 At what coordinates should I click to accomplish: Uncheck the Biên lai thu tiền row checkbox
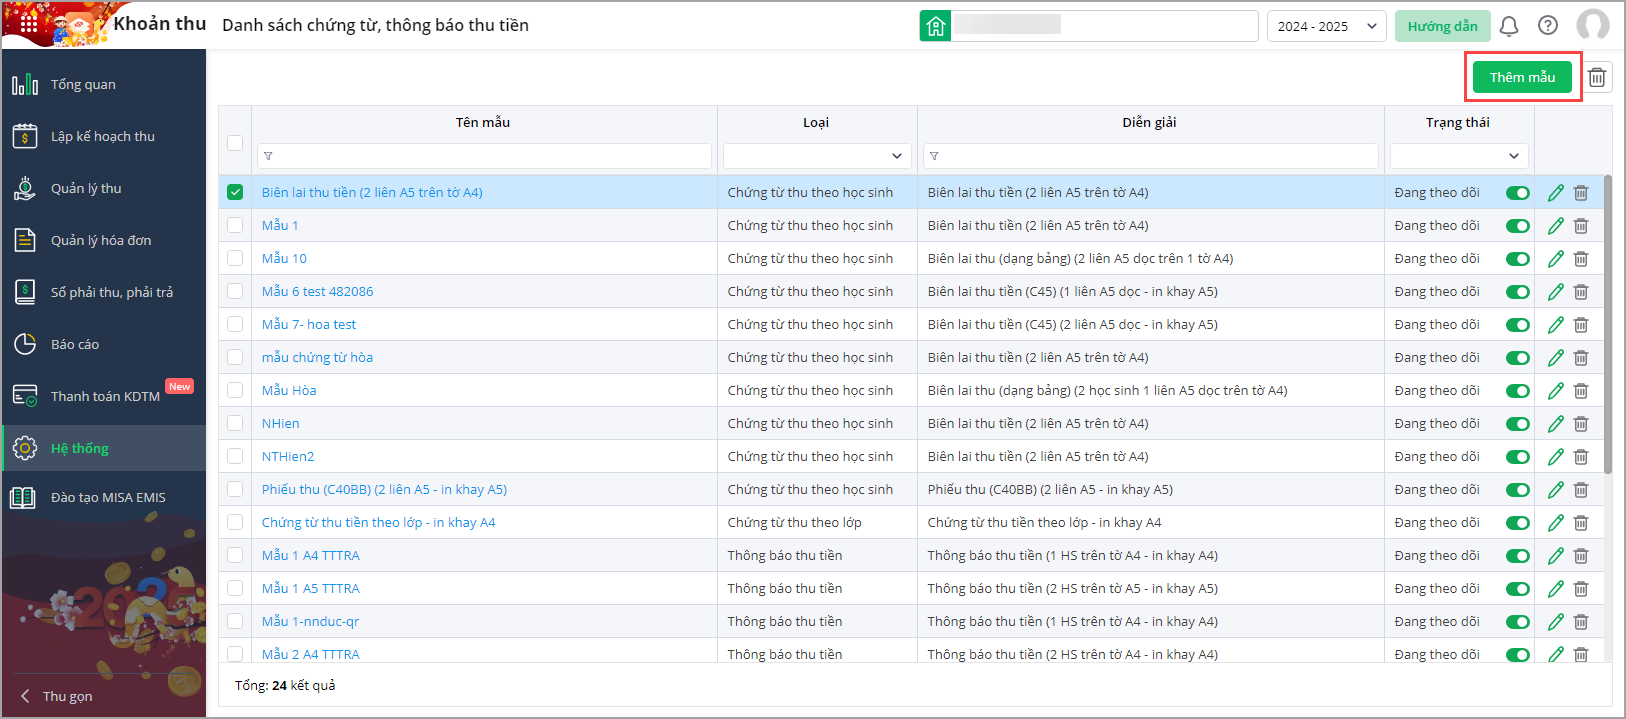pyautogui.click(x=235, y=192)
